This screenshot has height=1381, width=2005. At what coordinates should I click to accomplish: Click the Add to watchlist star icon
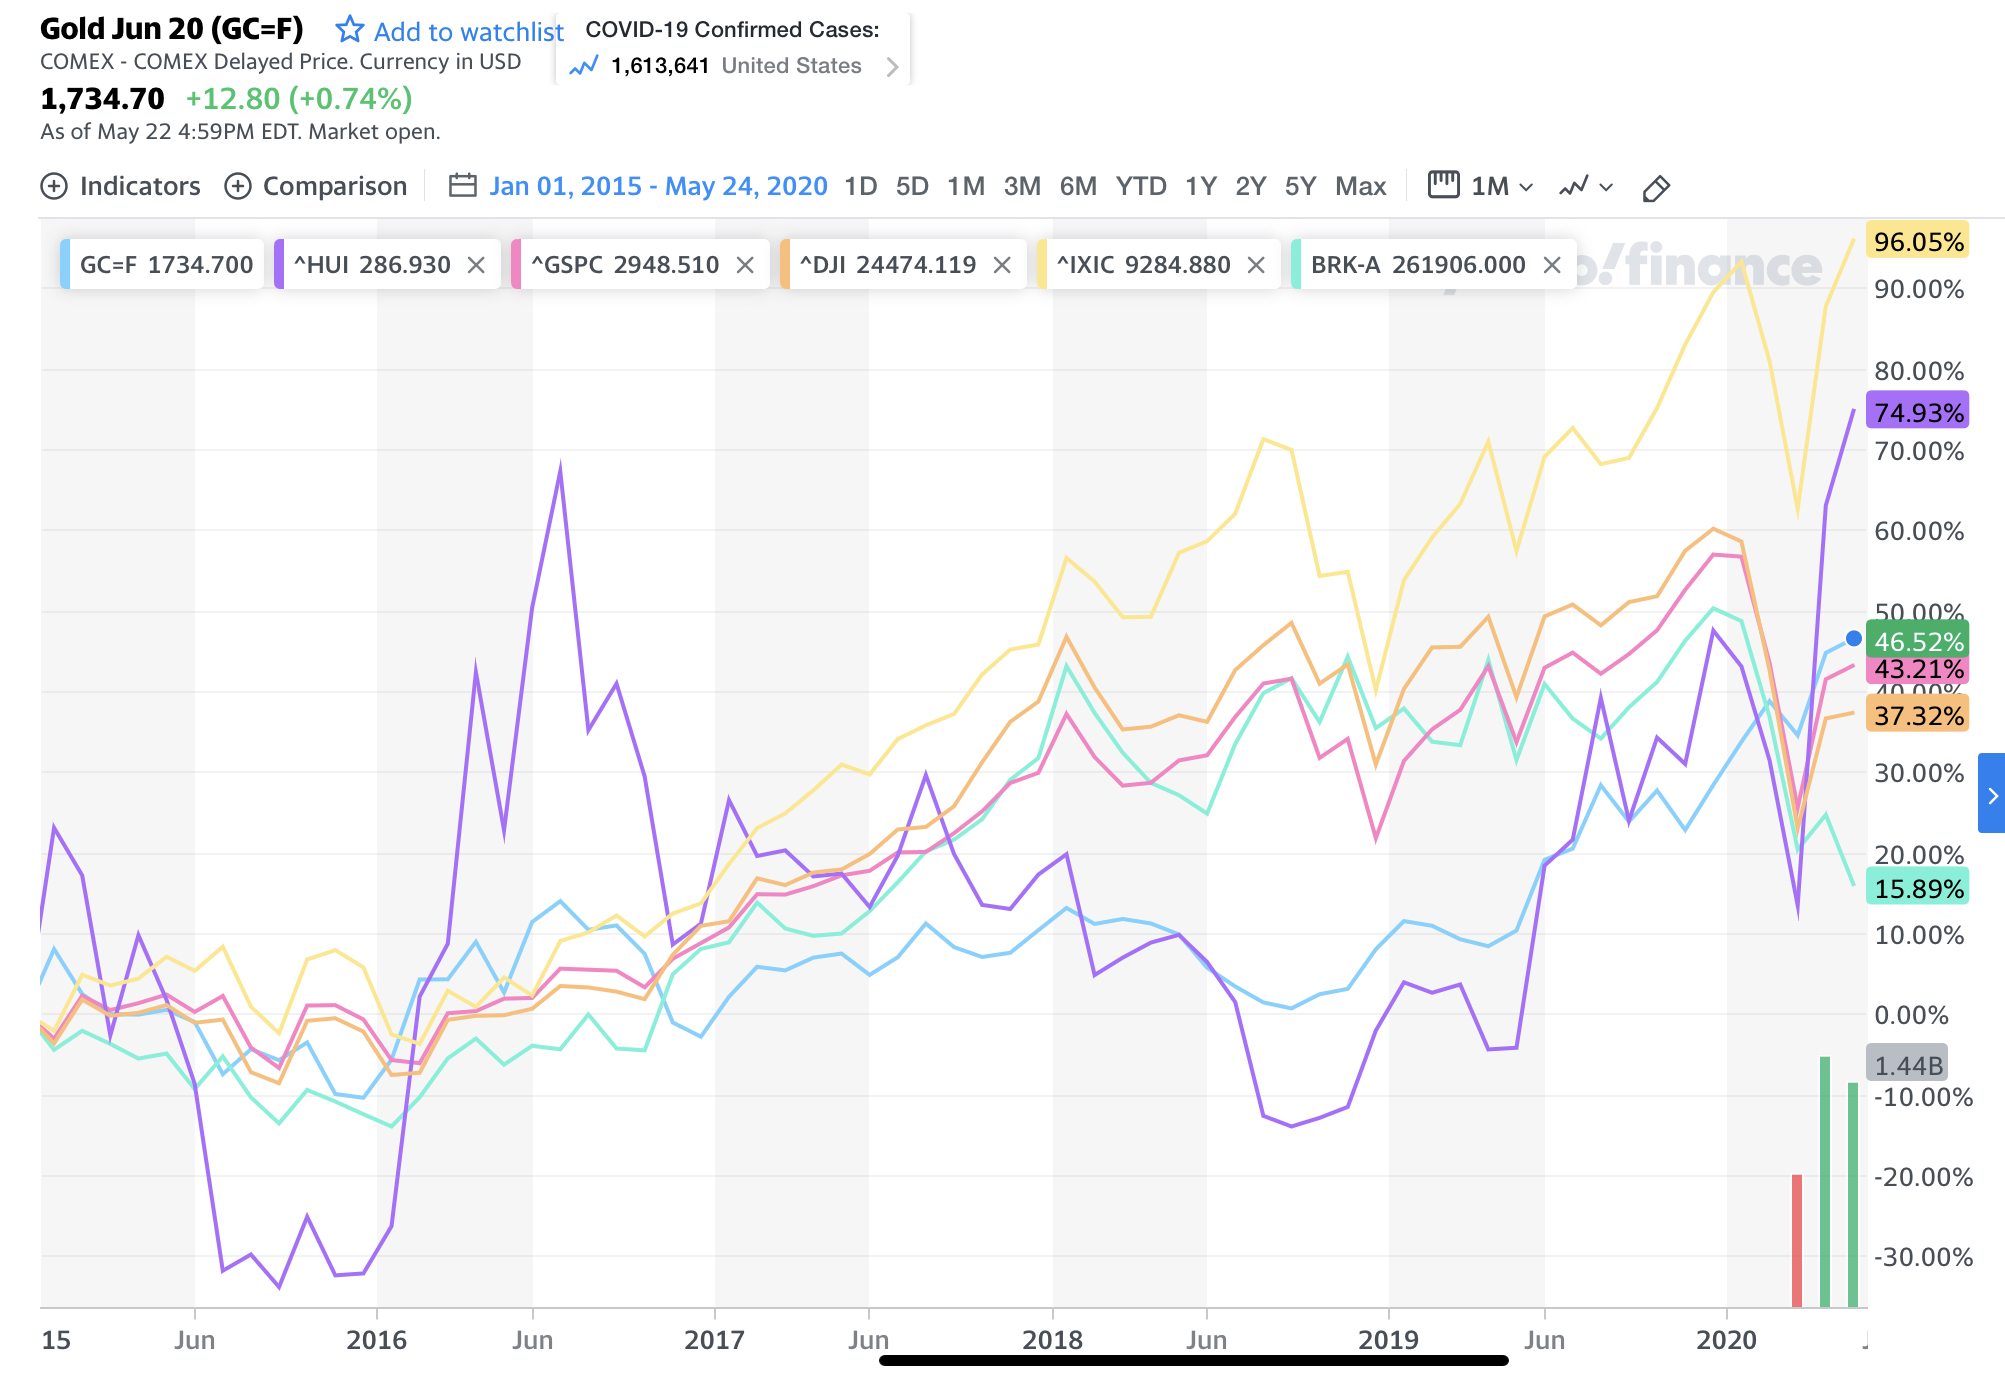click(349, 30)
